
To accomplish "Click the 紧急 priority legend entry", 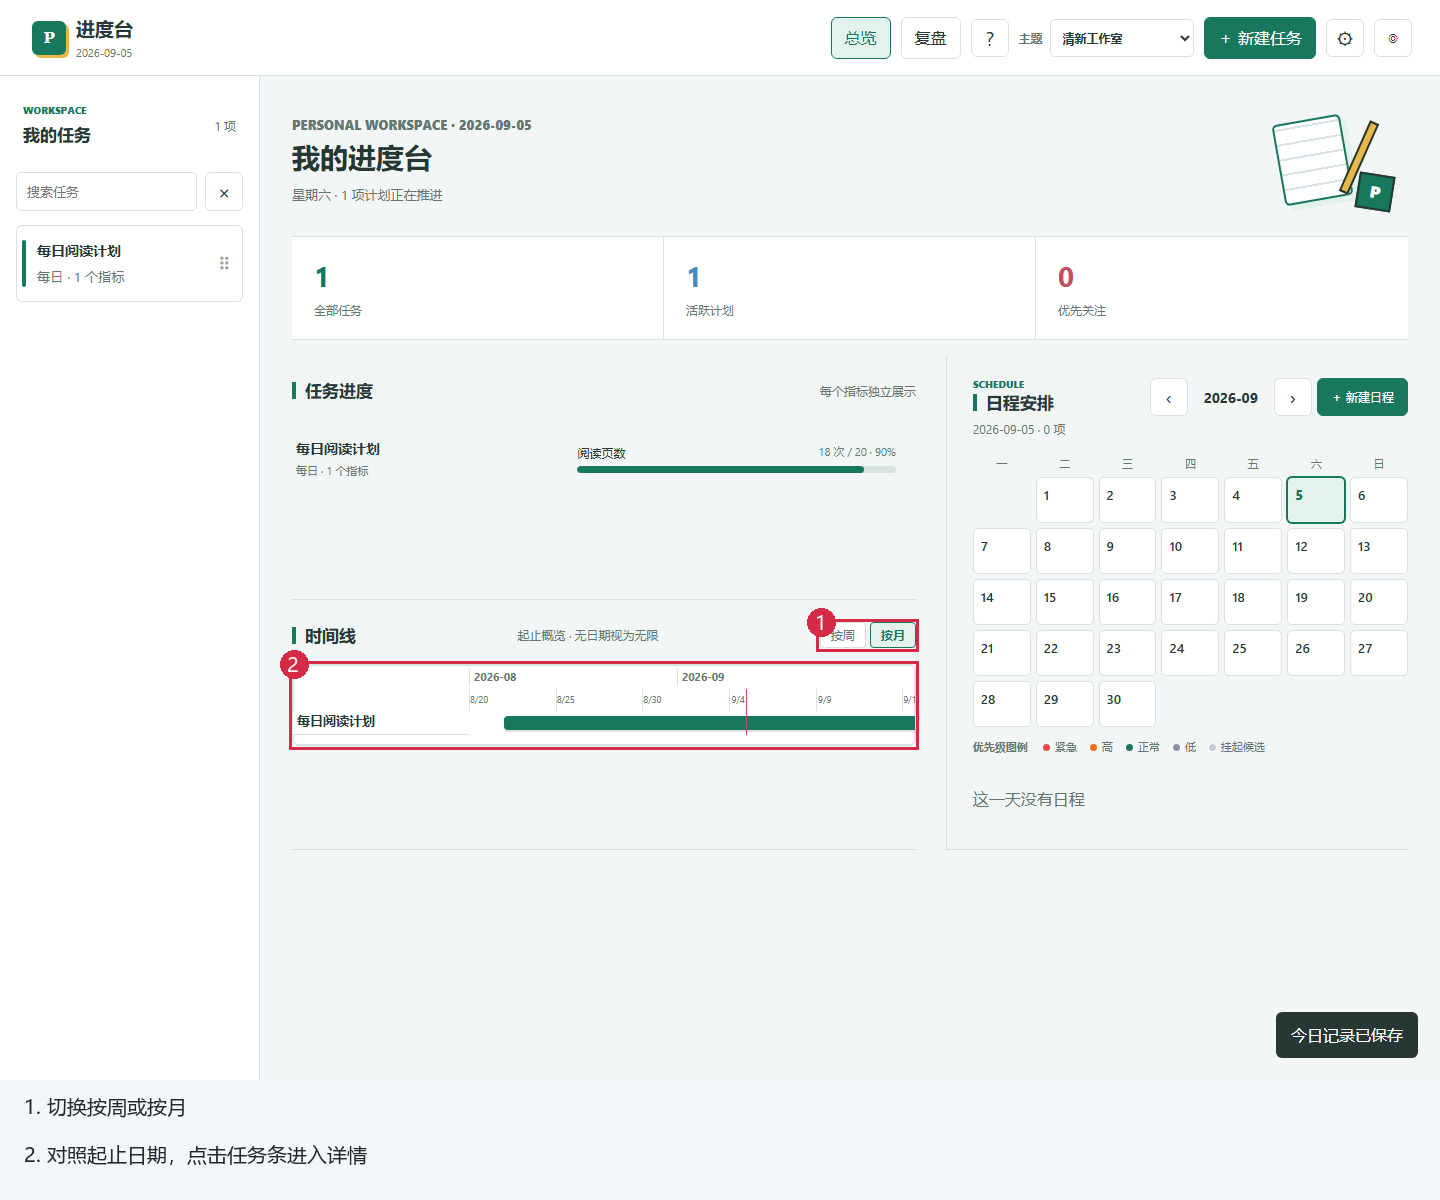I will (1060, 747).
